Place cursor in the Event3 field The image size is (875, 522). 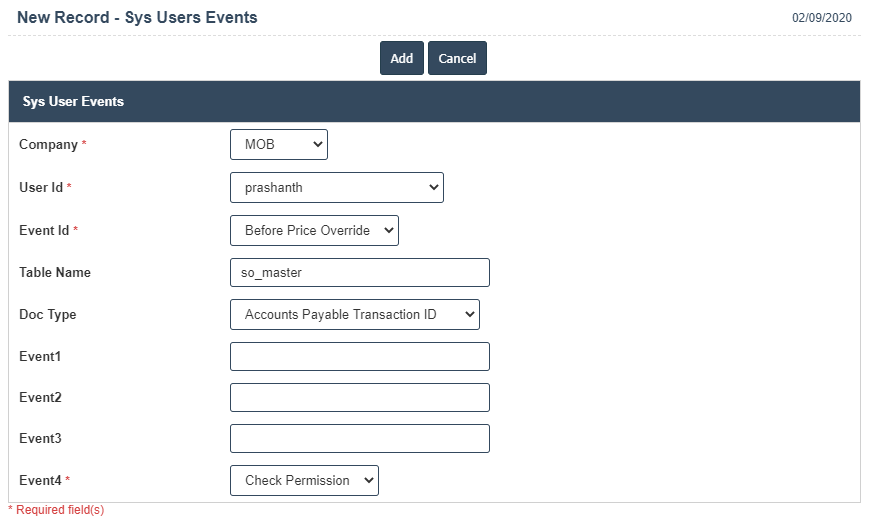pos(359,439)
